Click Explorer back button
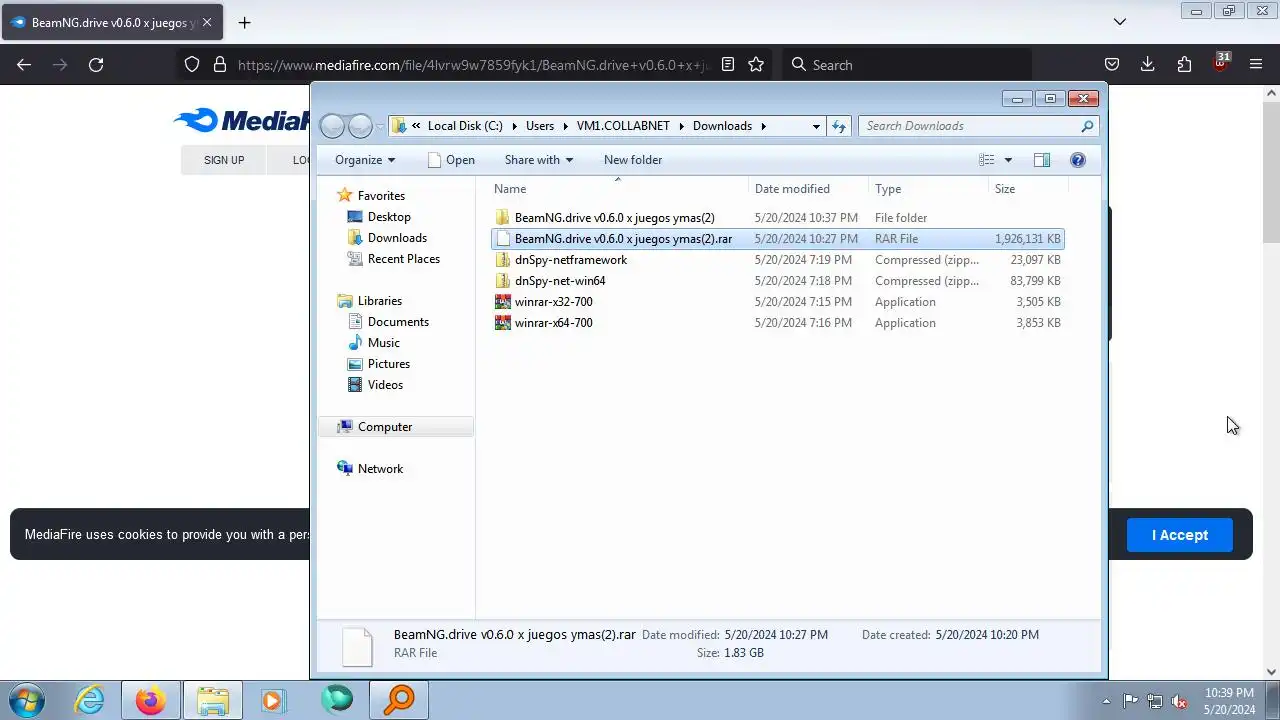Screen dimensions: 1280x720 pos(333,126)
